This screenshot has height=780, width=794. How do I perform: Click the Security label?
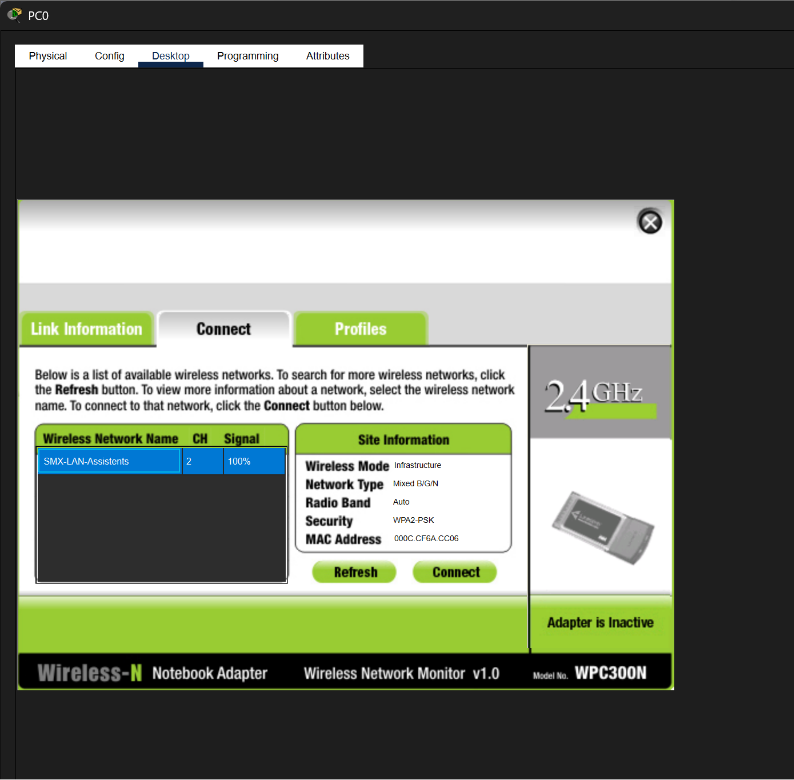[329, 521]
